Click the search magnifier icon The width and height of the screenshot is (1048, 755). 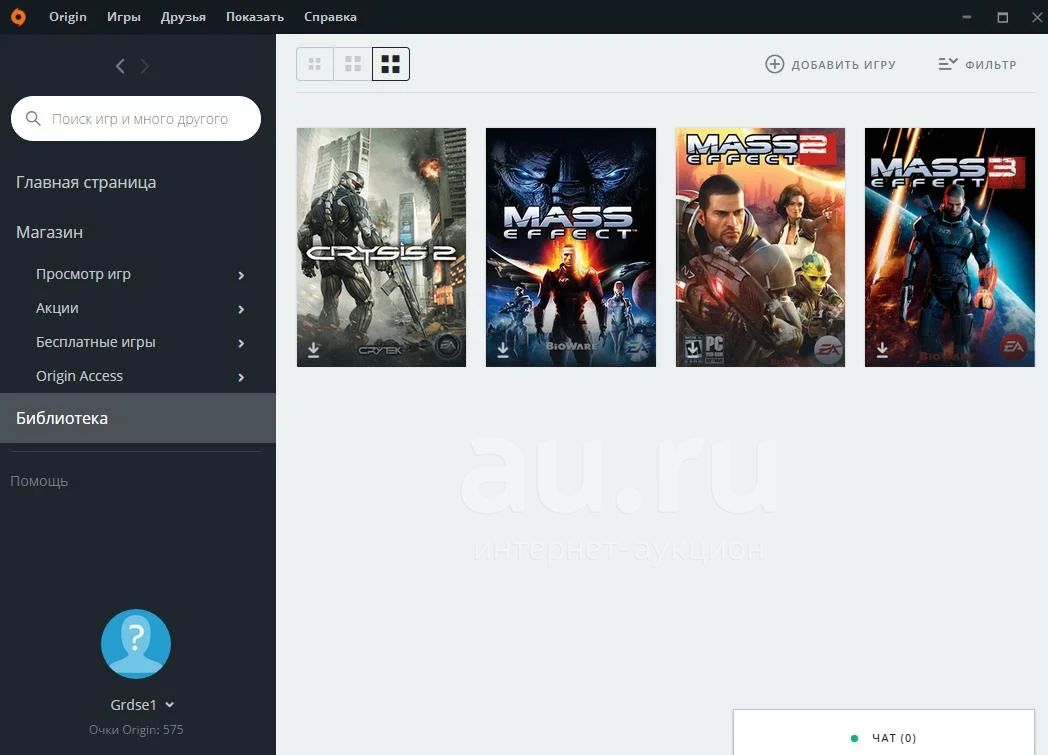tap(33, 118)
